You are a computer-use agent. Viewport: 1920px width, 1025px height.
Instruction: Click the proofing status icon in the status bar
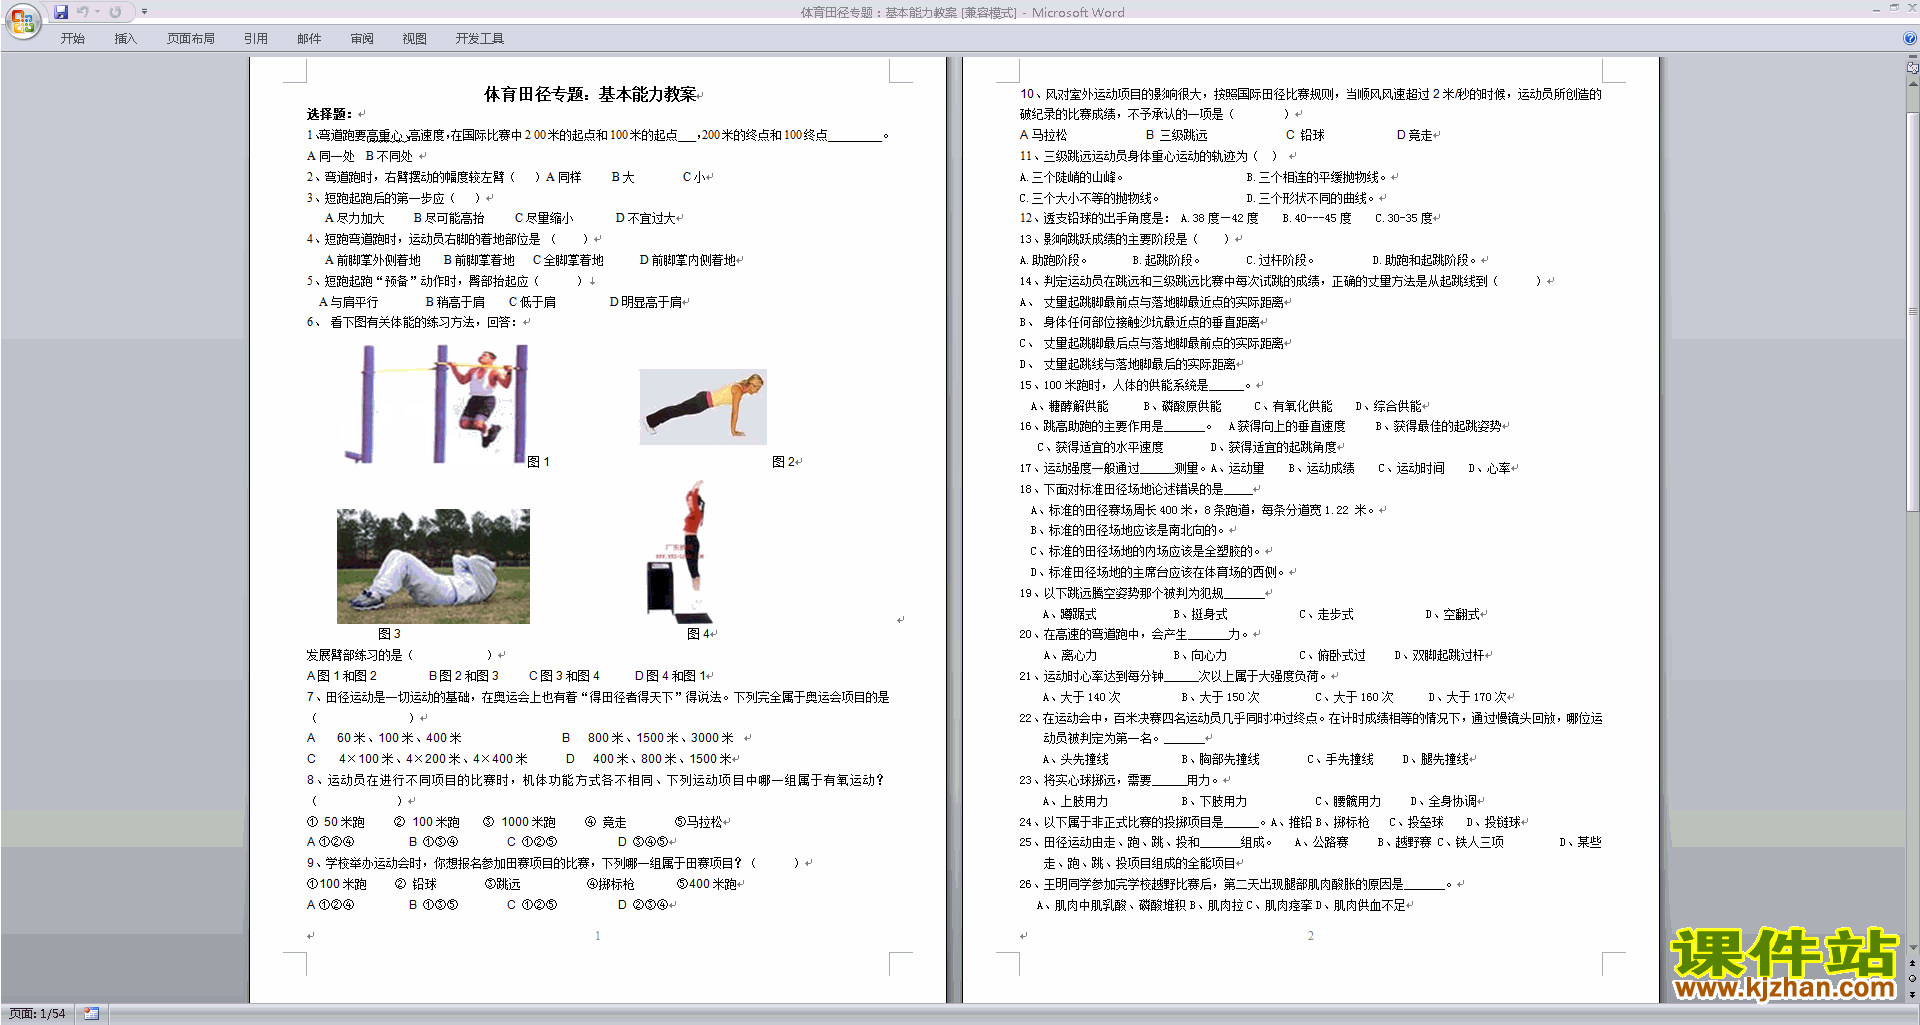pos(91,1014)
